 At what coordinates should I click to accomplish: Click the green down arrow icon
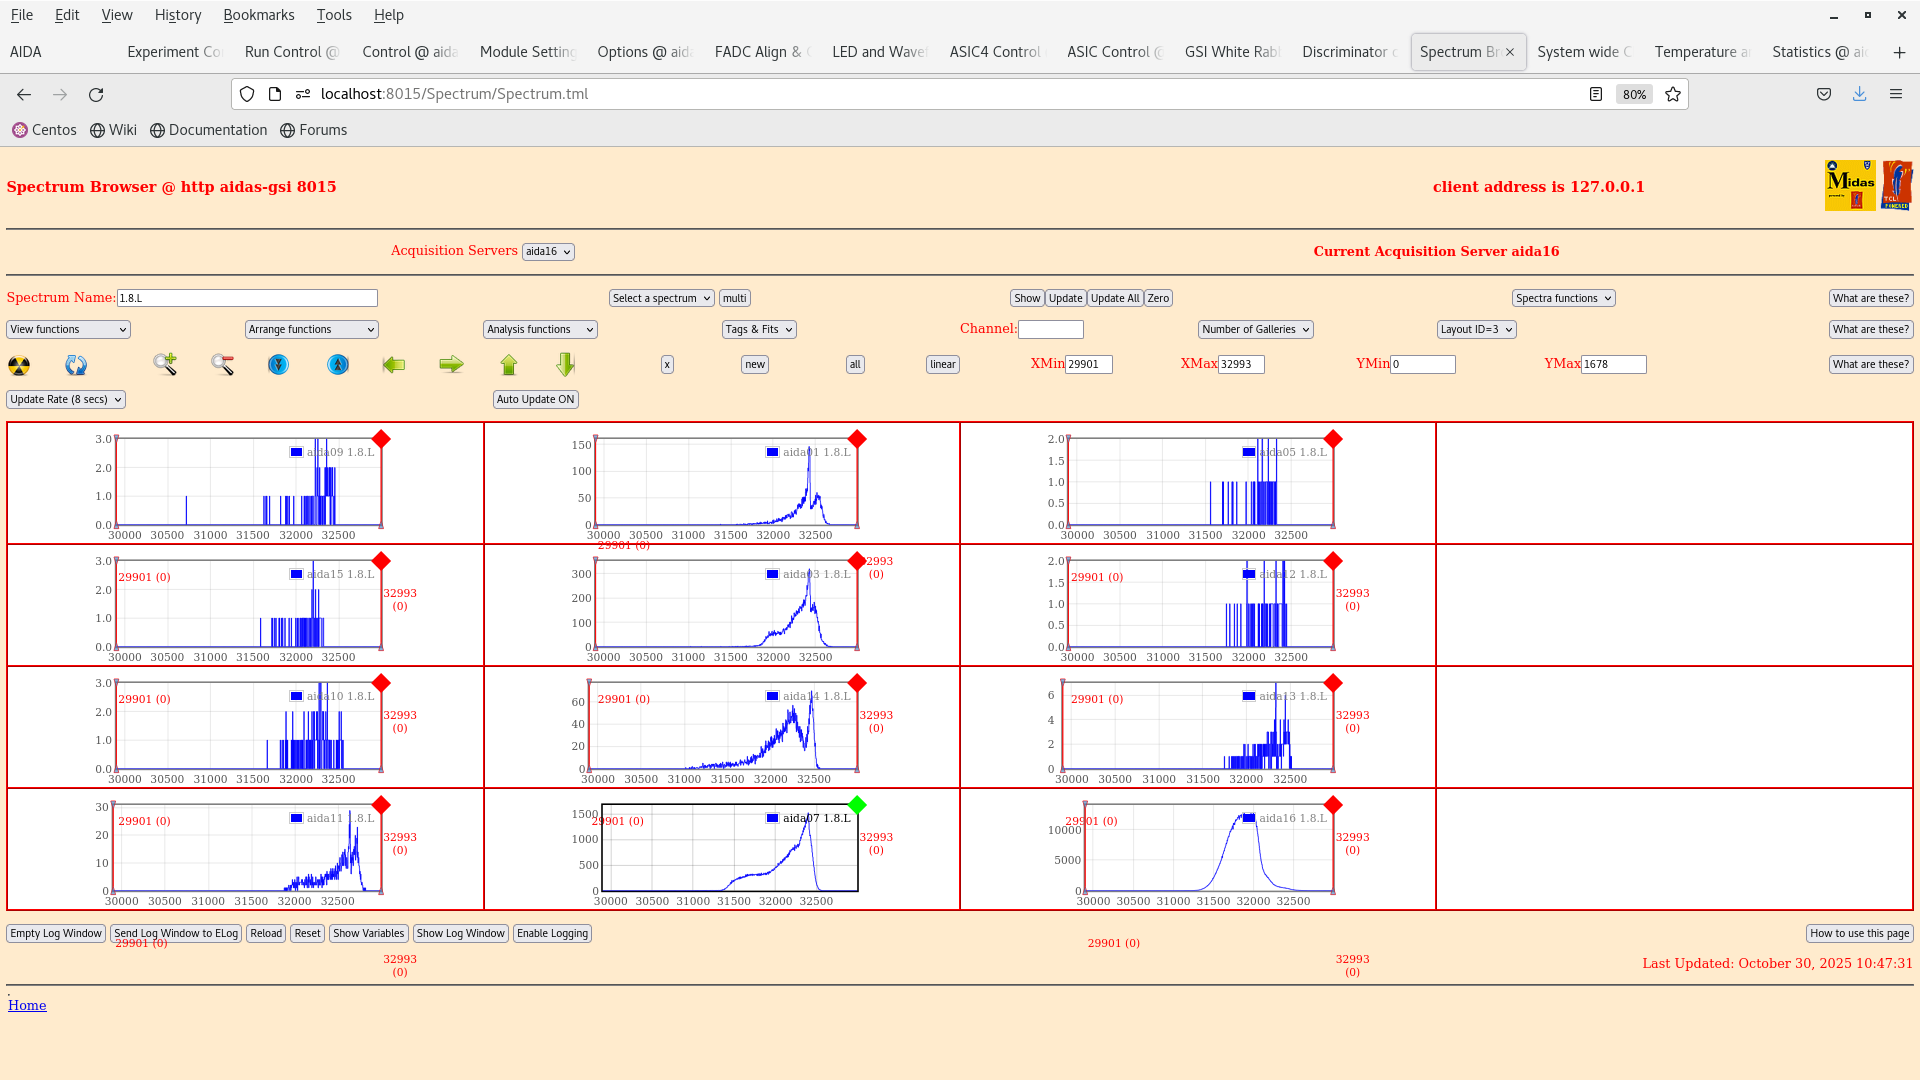(564, 364)
